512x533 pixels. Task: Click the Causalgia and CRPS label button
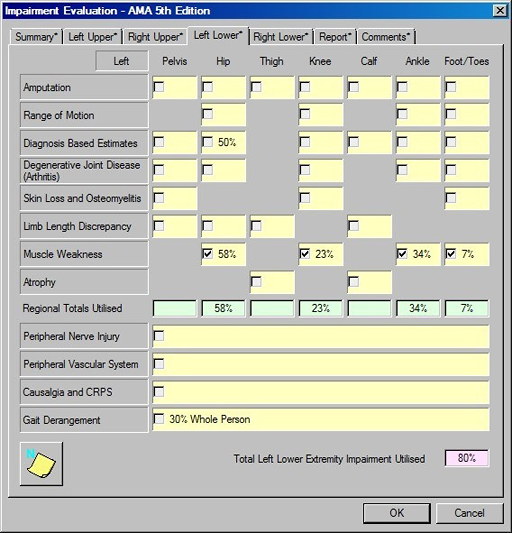[x=84, y=392]
